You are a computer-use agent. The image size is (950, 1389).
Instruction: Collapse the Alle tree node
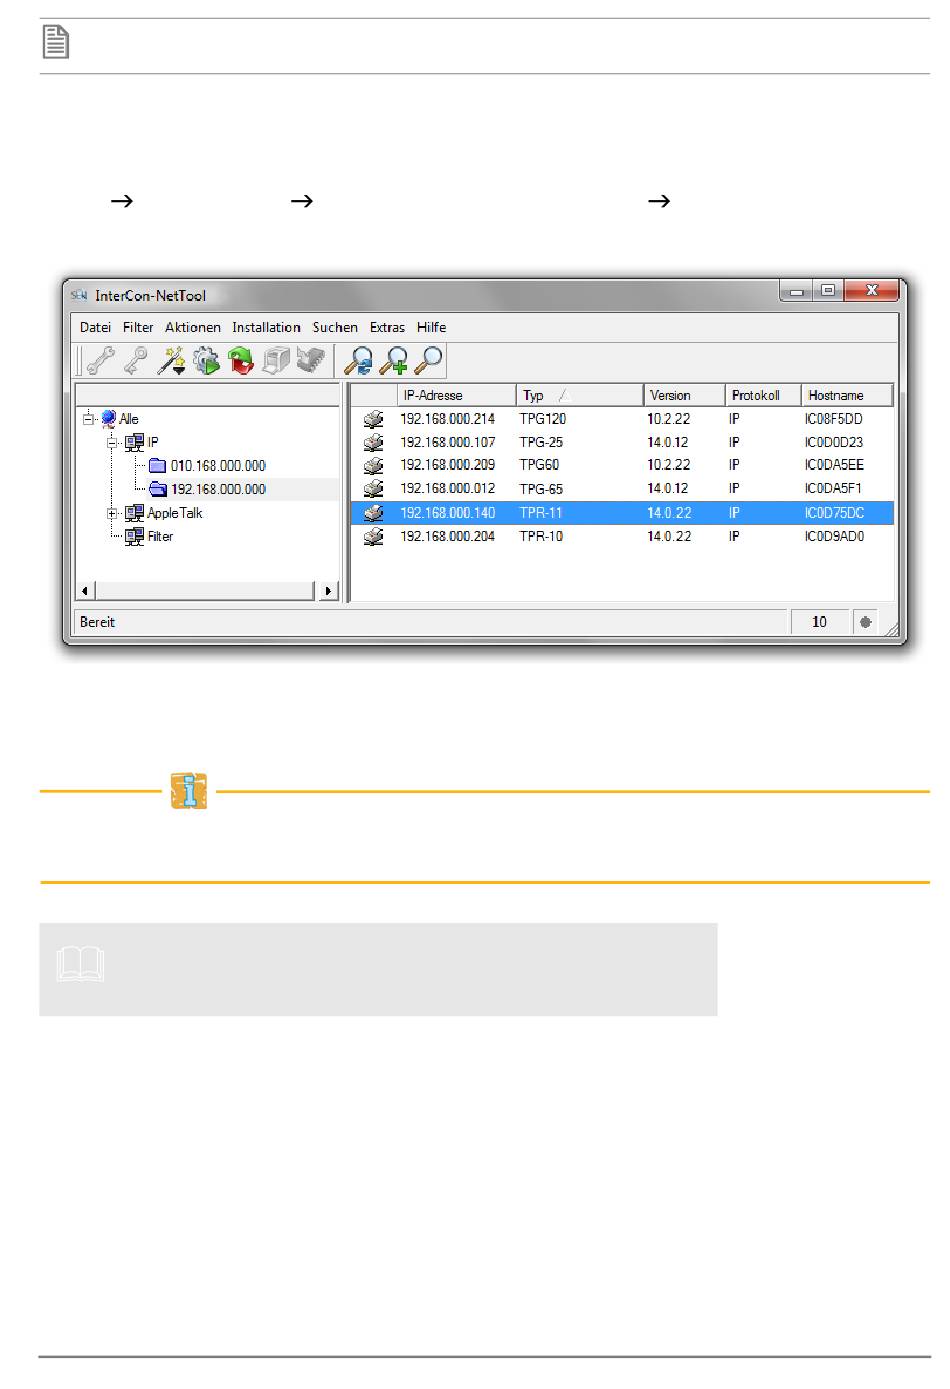pyautogui.click(x=88, y=419)
